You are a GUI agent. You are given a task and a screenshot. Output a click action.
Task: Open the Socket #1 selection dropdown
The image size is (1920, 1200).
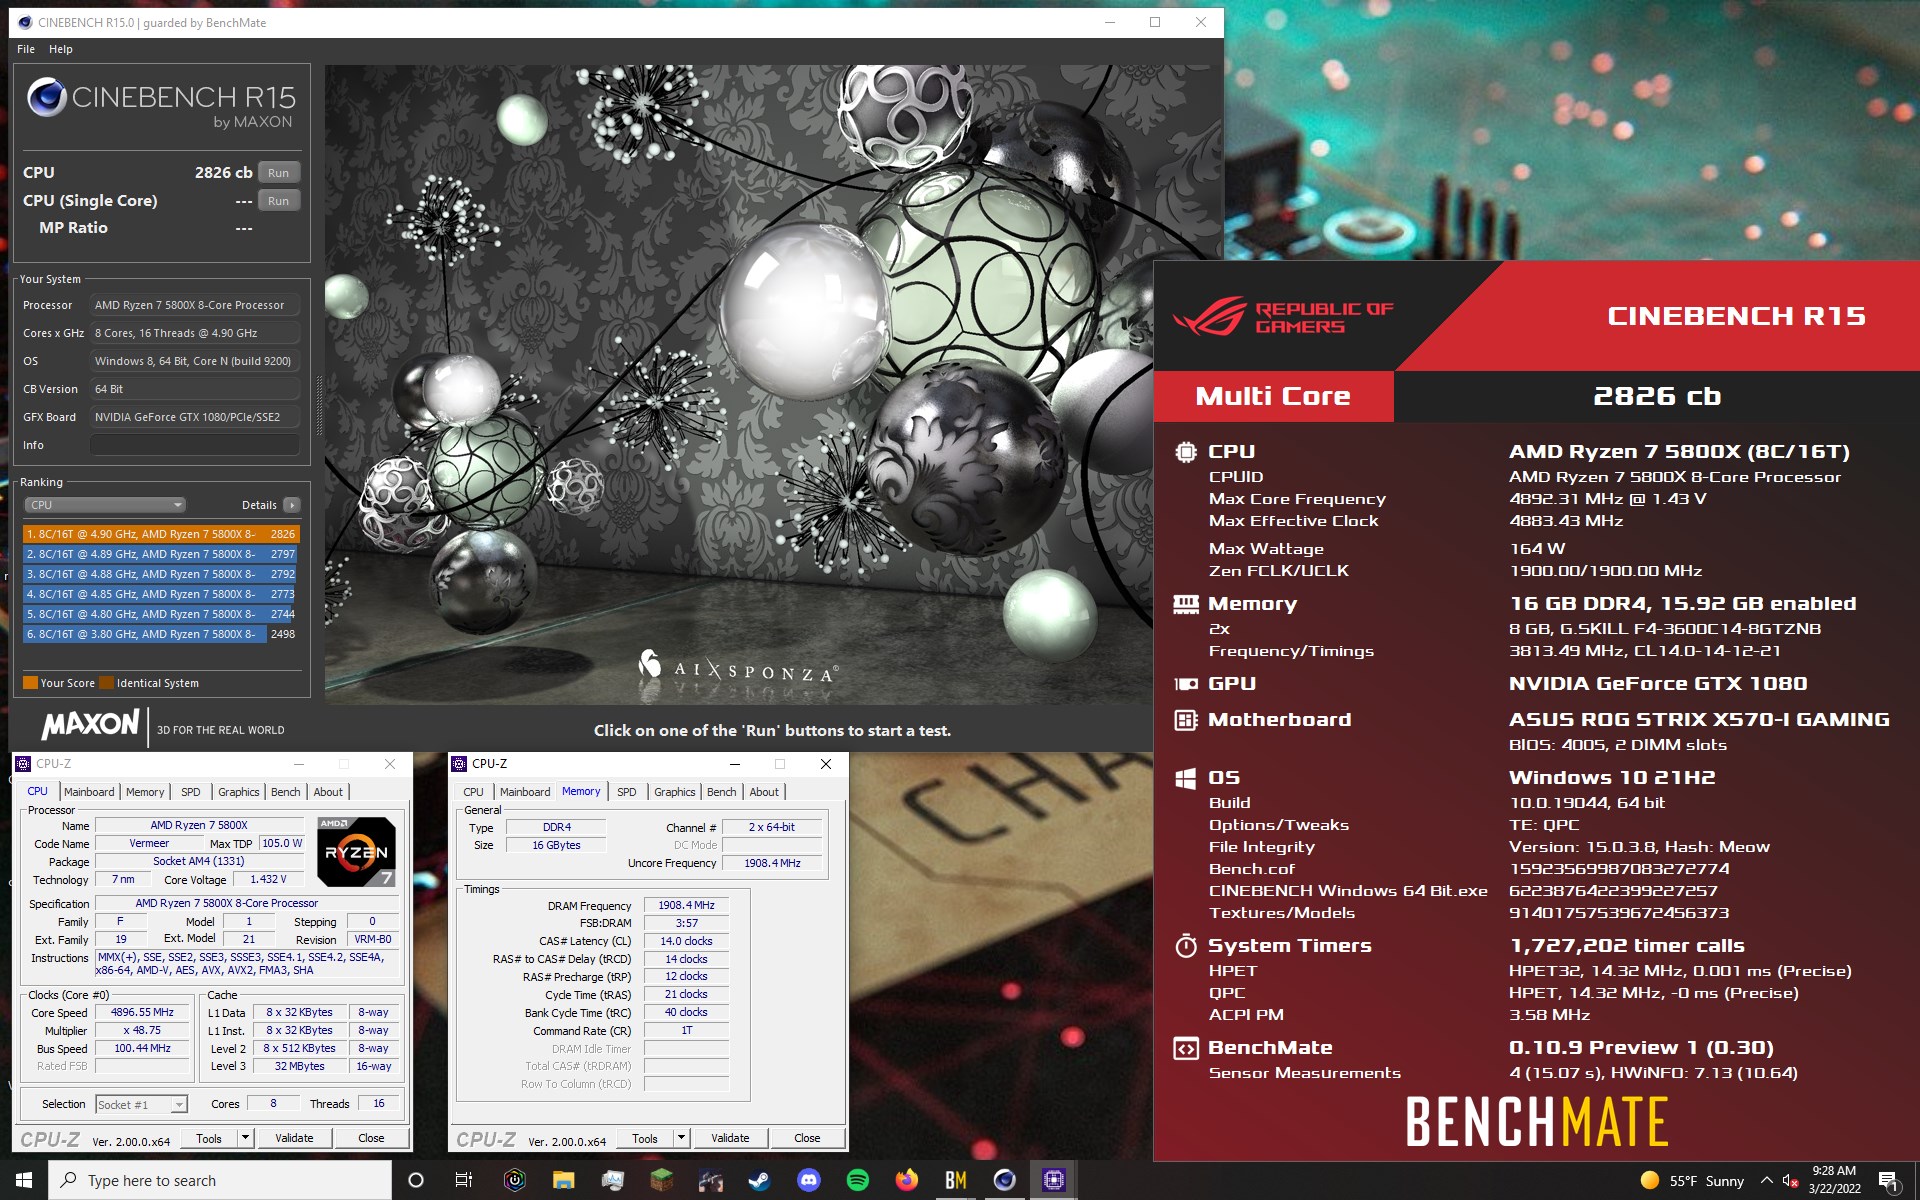[x=141, y=1104]
